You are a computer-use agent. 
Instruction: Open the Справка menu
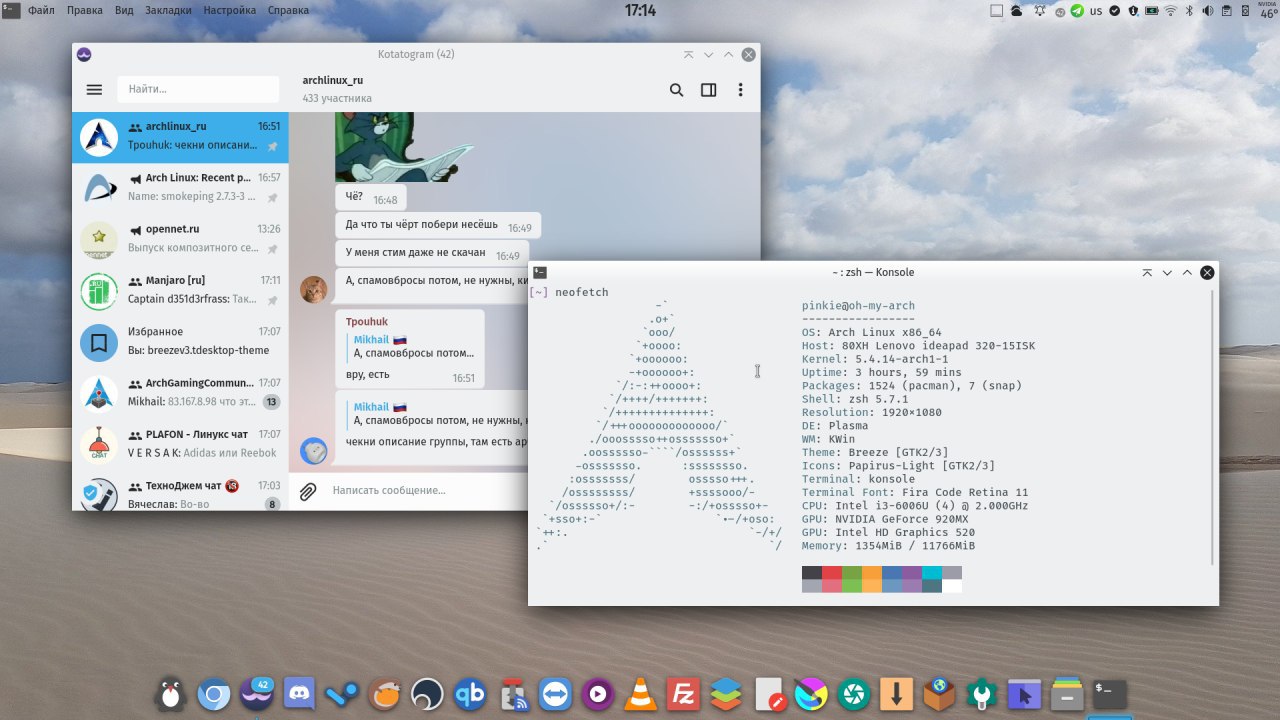[x=288, y=11]
